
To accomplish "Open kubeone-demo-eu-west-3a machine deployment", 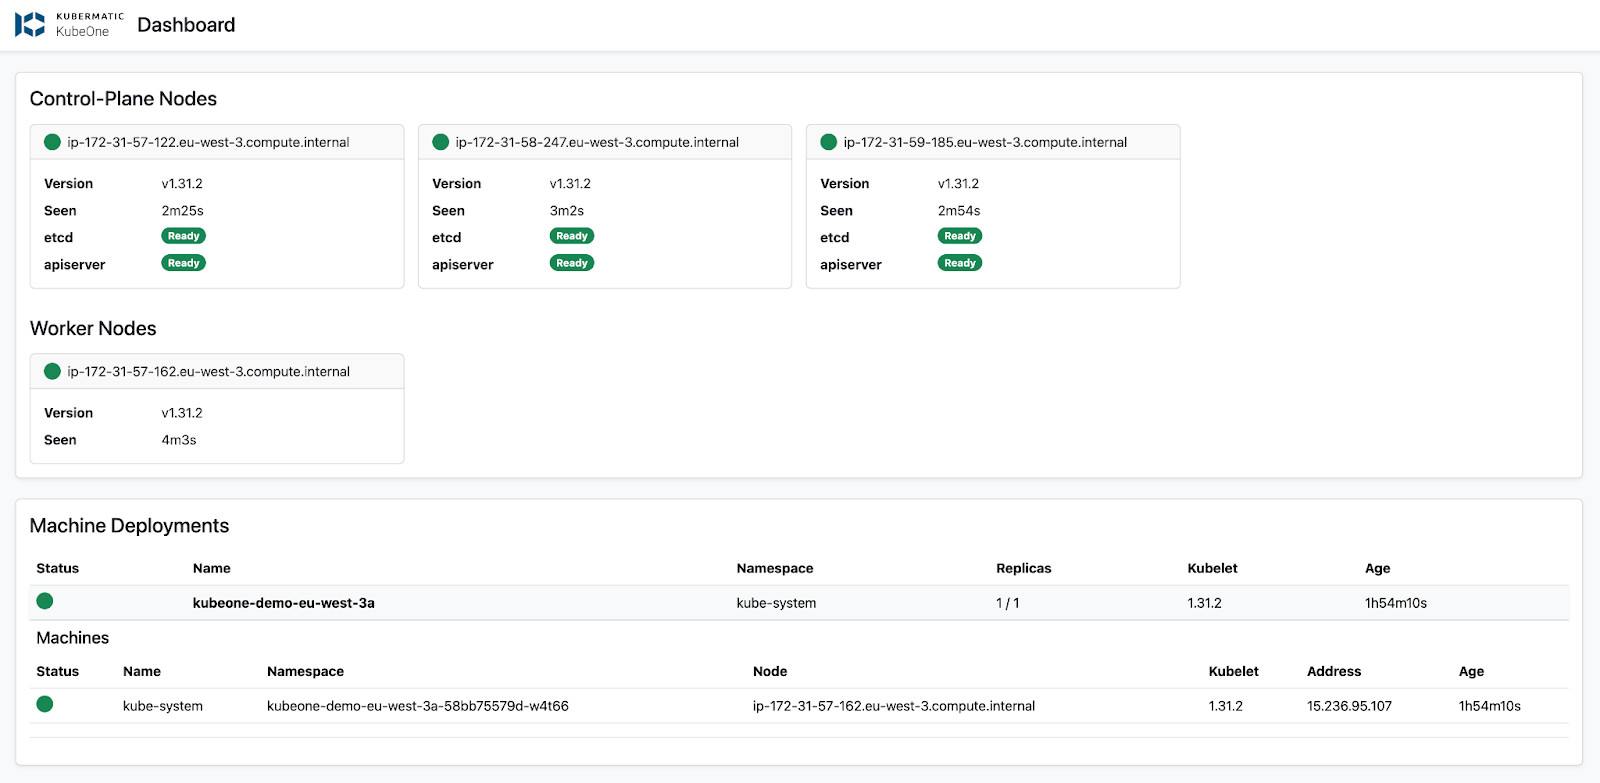I will coord(284,603).
